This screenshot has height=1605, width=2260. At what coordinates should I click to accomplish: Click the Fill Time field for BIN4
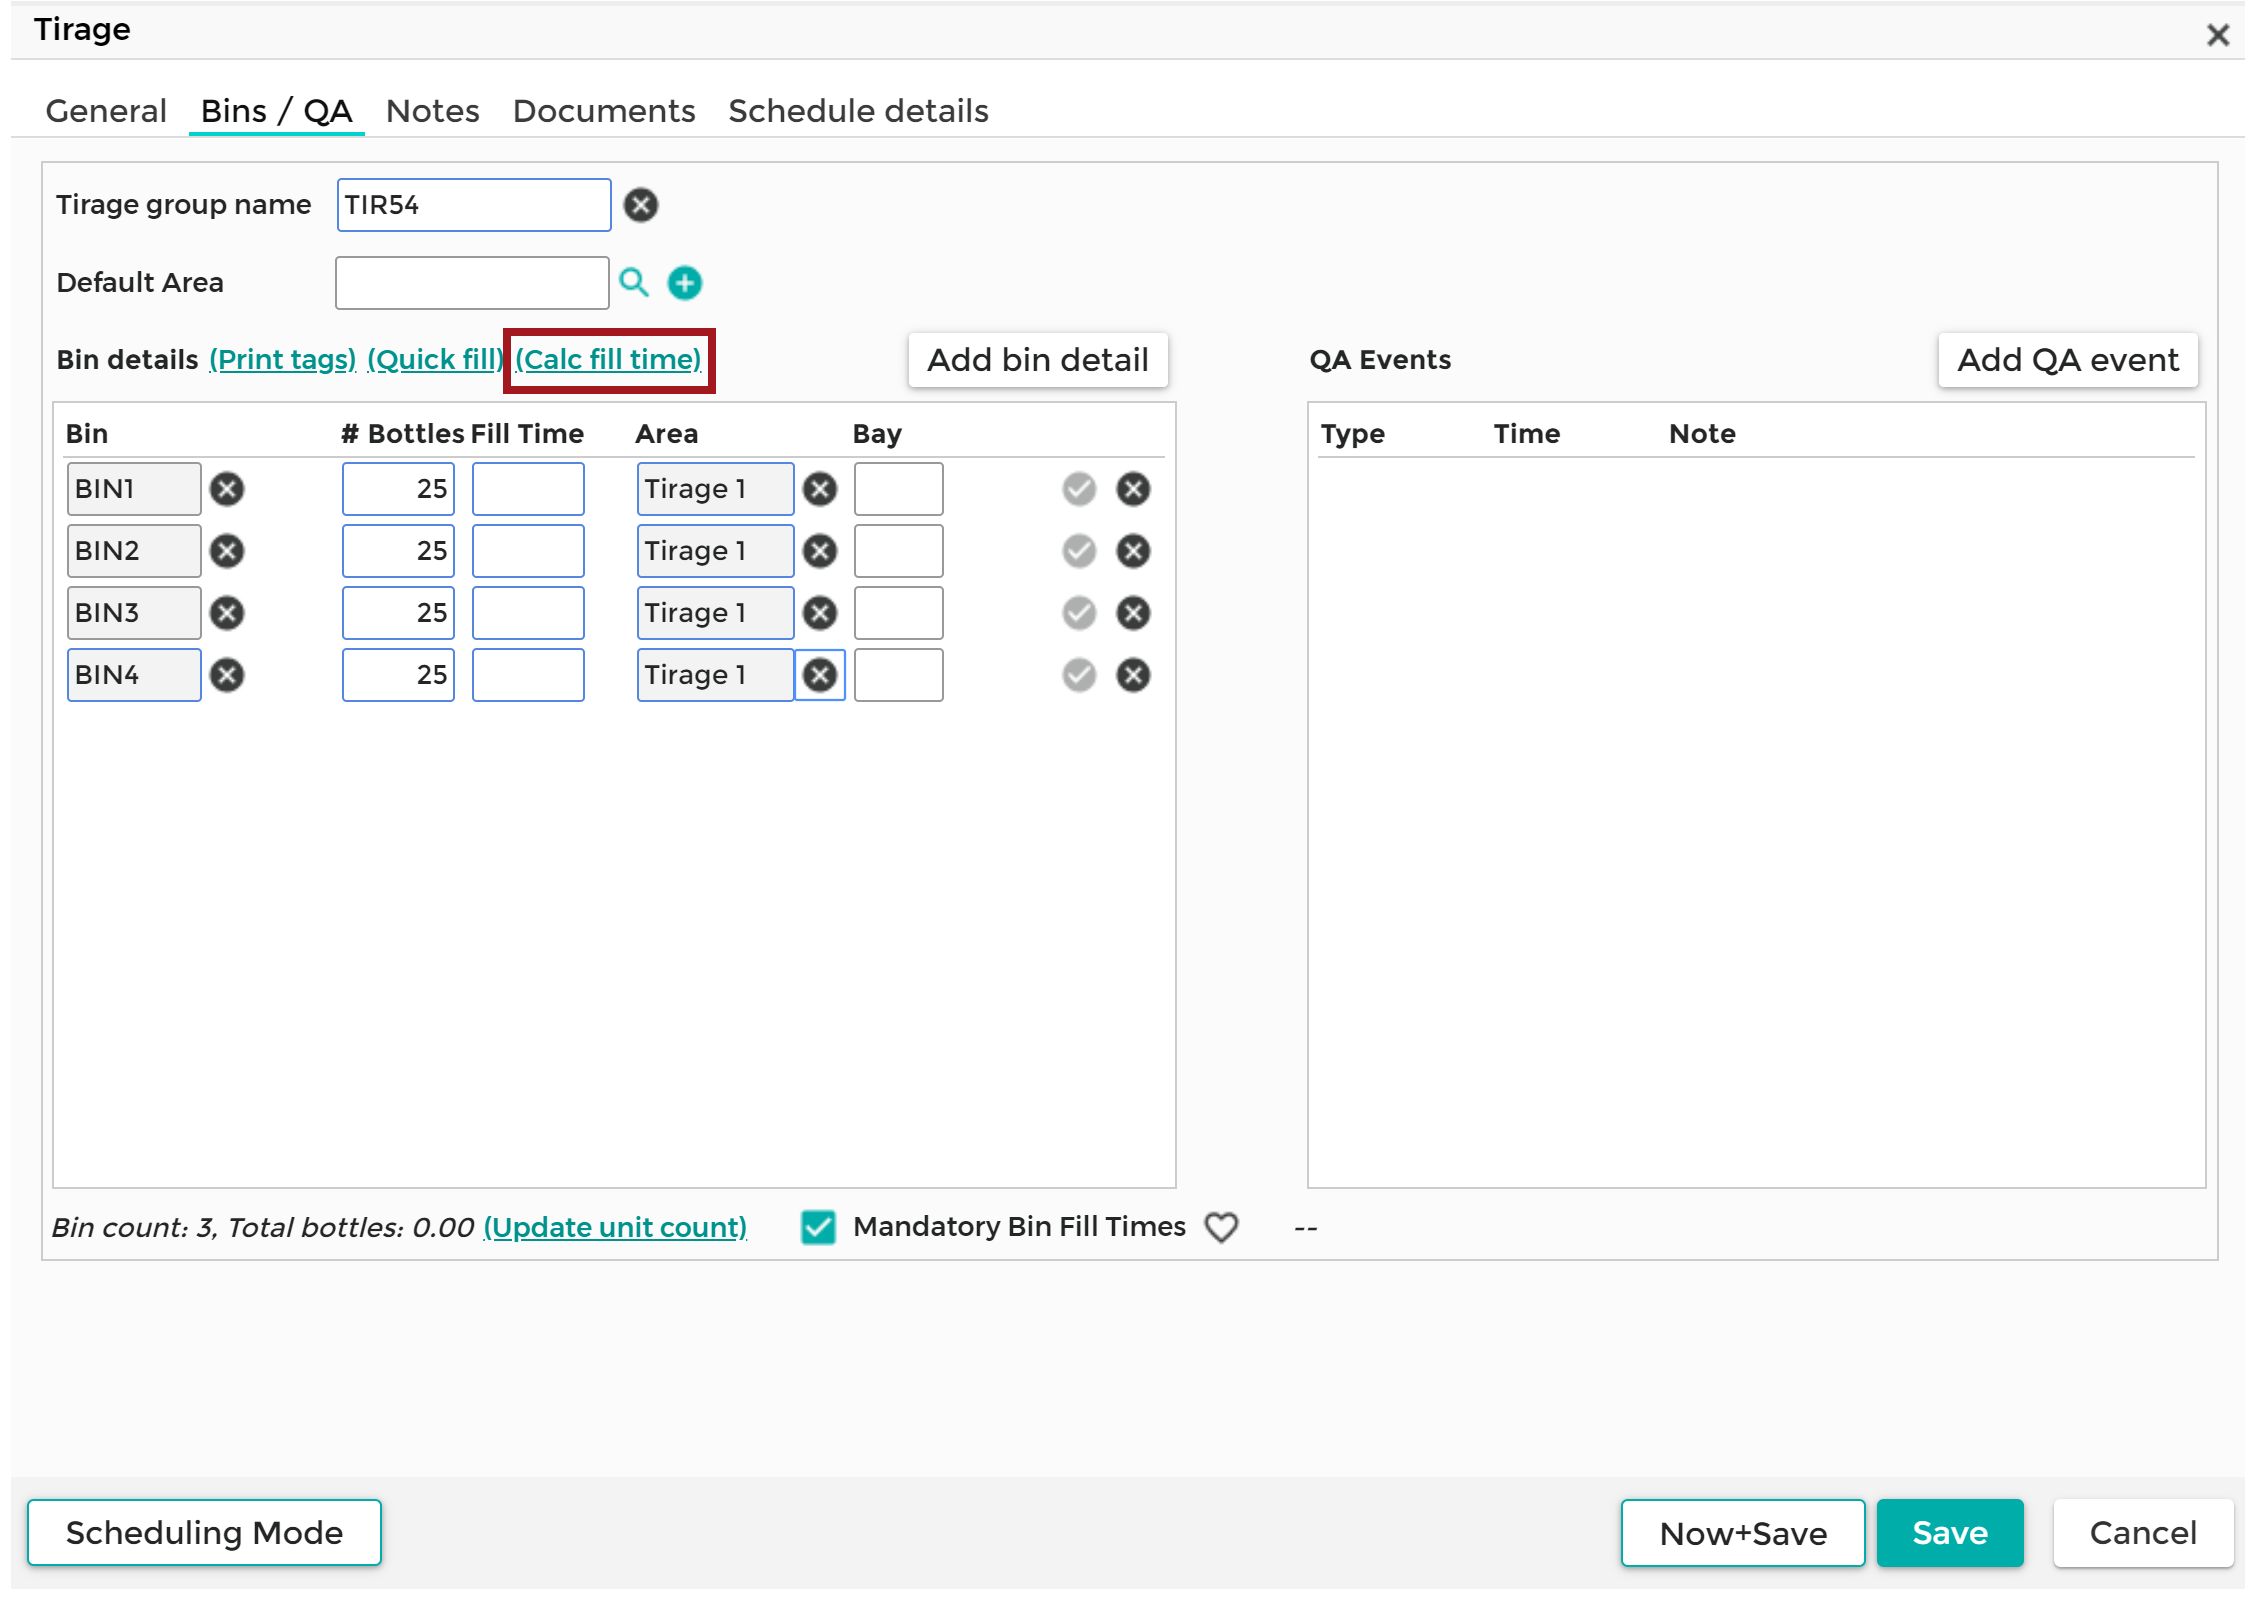(528, 675)
